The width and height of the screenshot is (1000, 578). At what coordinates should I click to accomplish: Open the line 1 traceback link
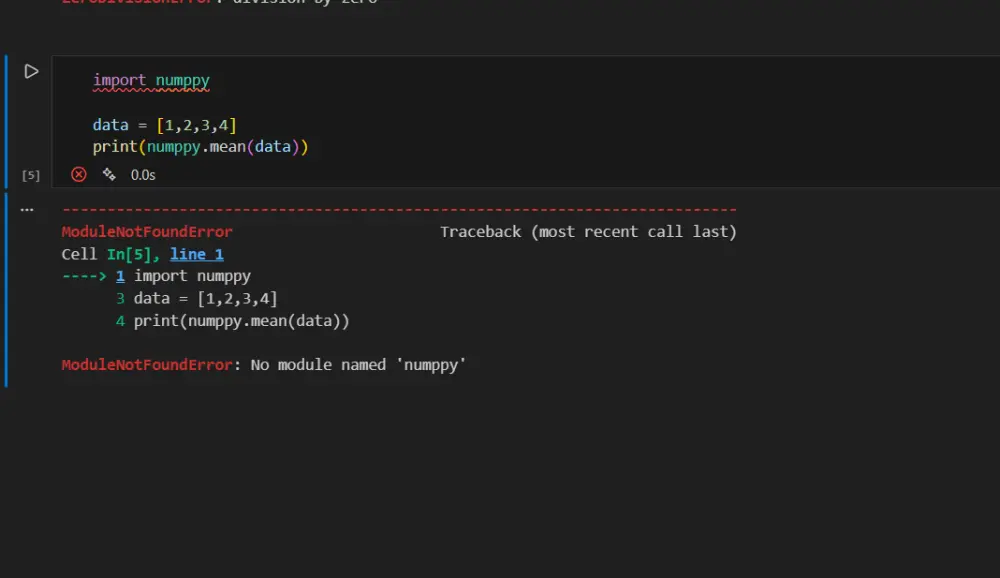(197, 253)
